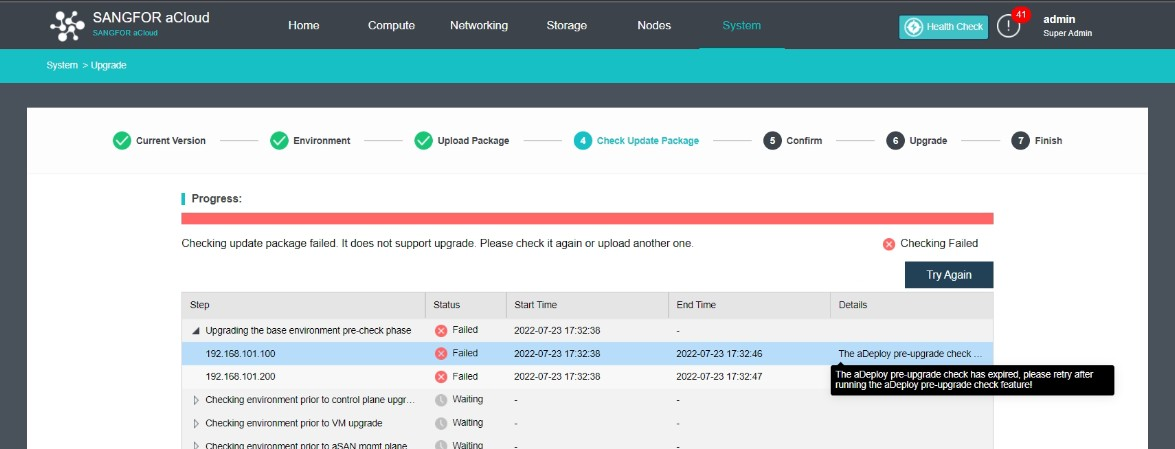
Task: Click Waiting clock icon for VM upgrade row
Action: coord(441,423)
